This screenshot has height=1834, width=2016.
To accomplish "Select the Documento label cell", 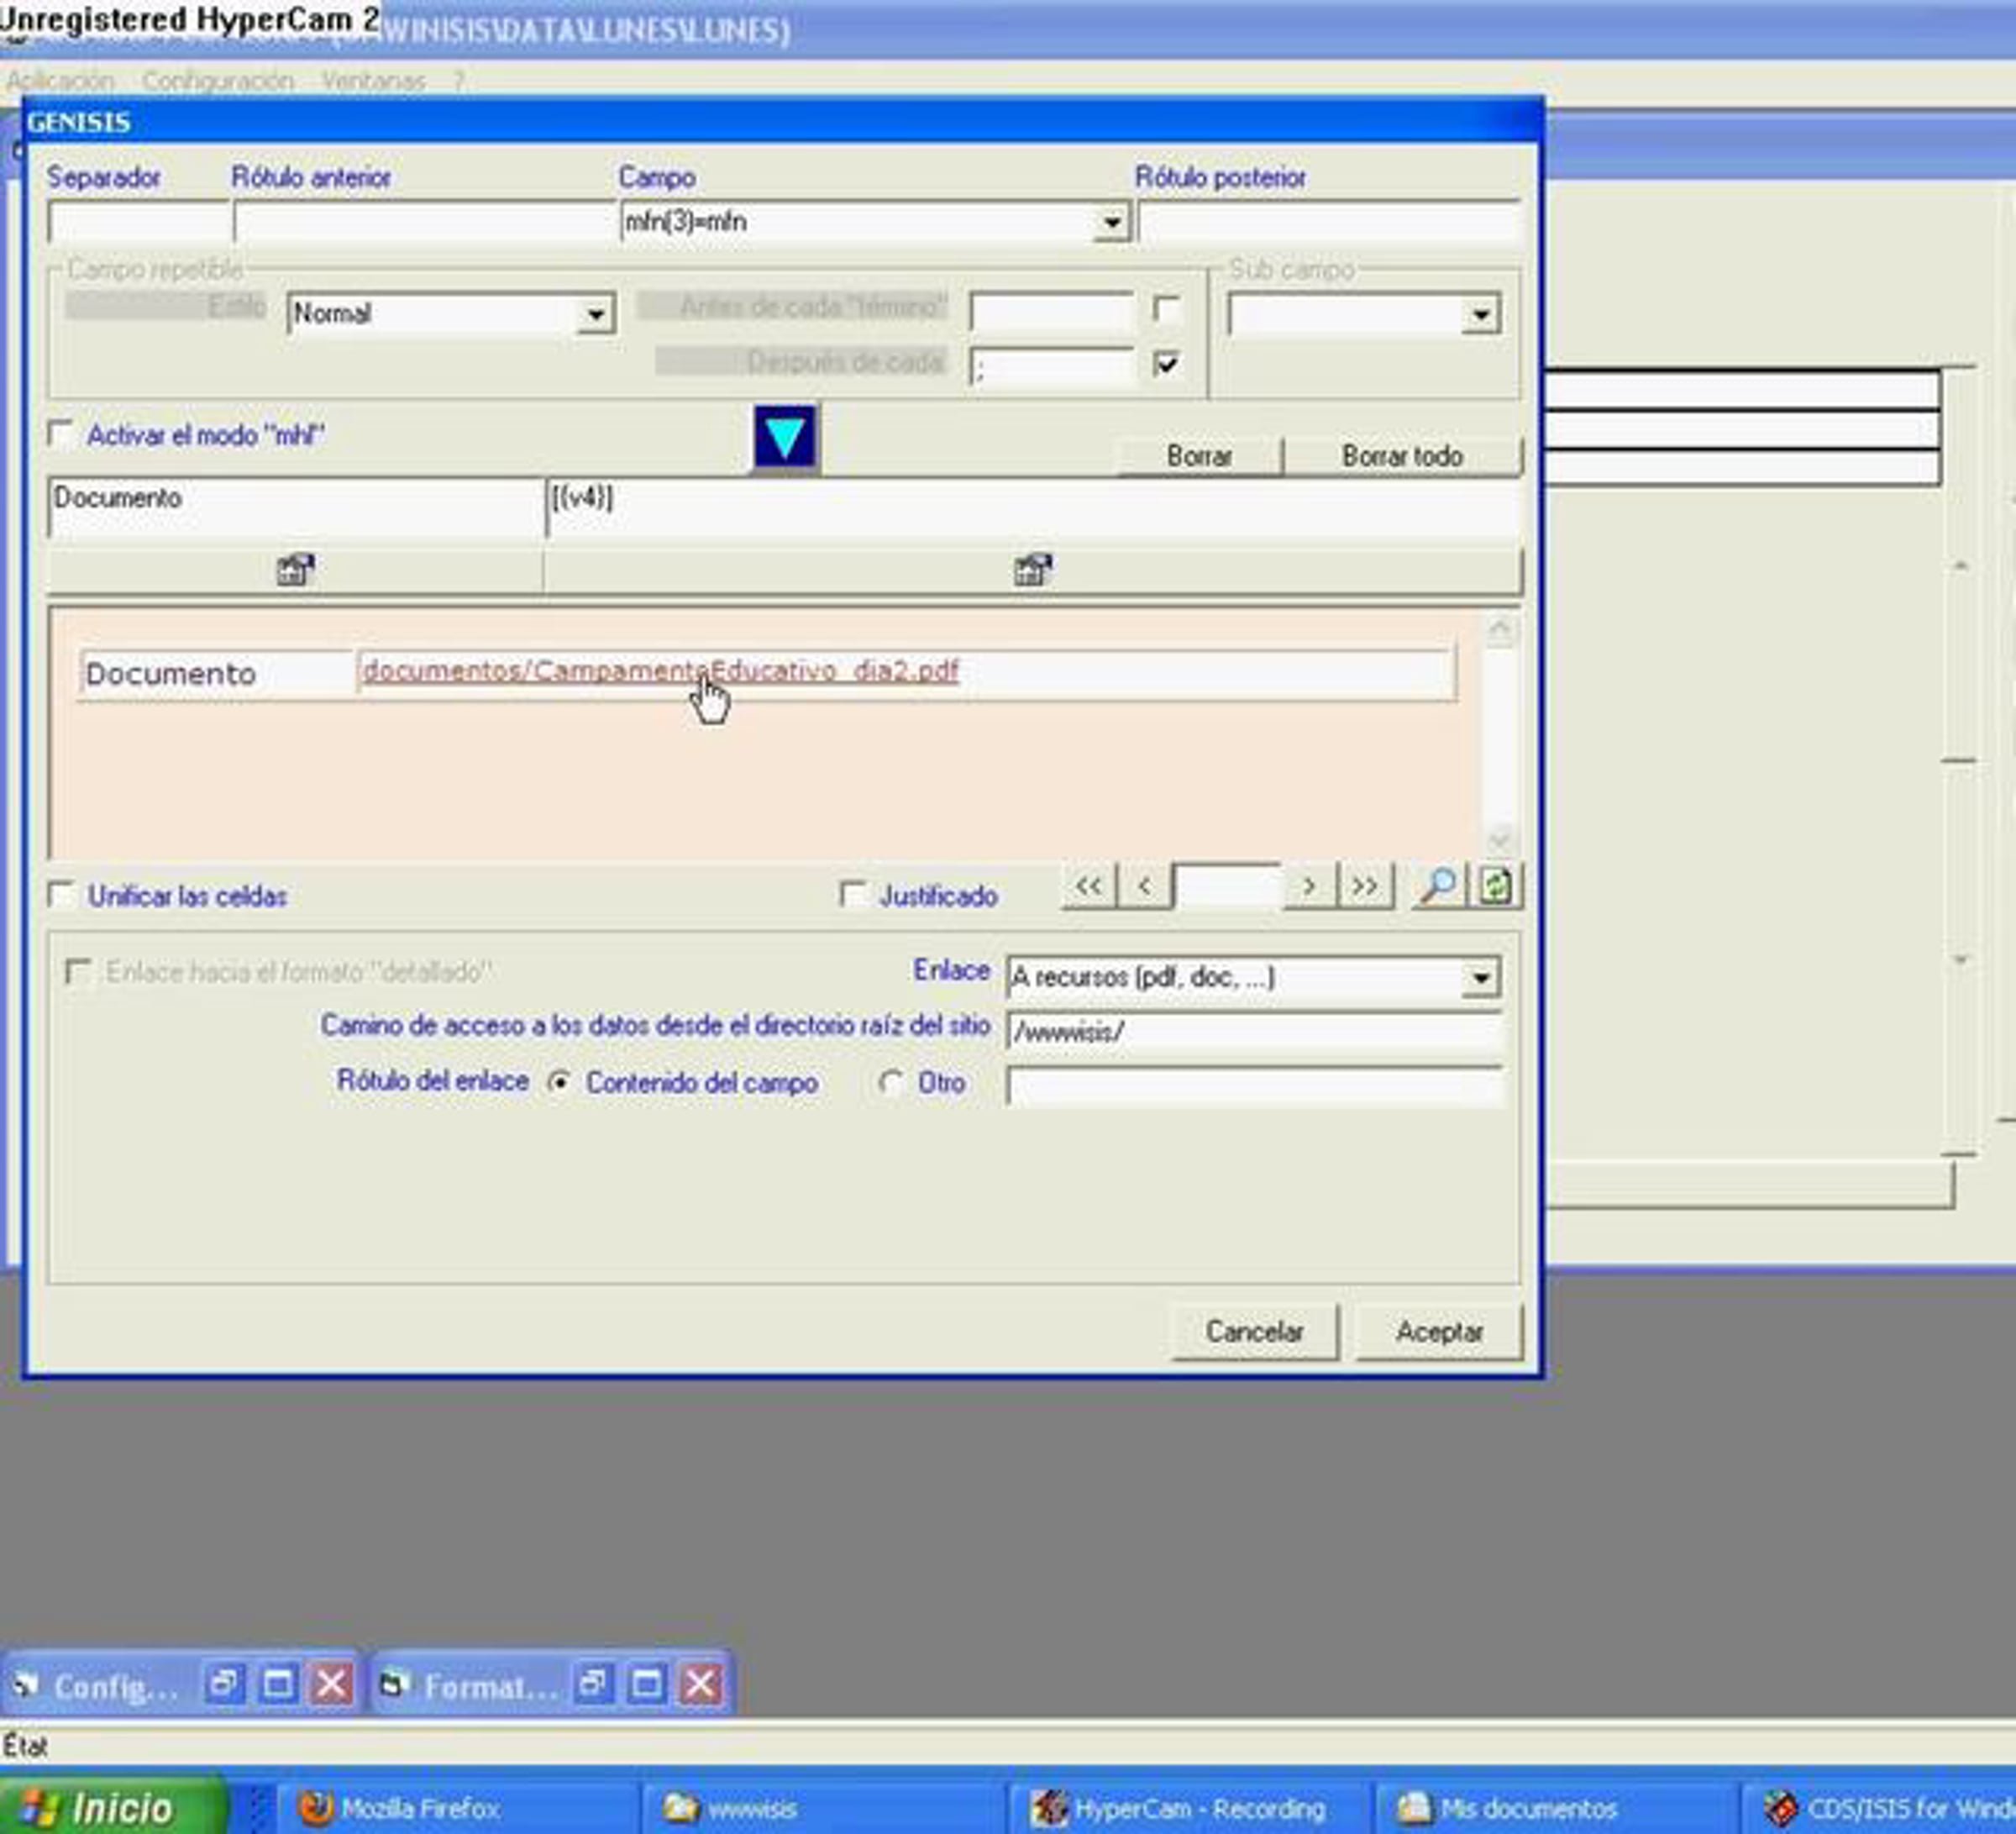I will 296,508.
